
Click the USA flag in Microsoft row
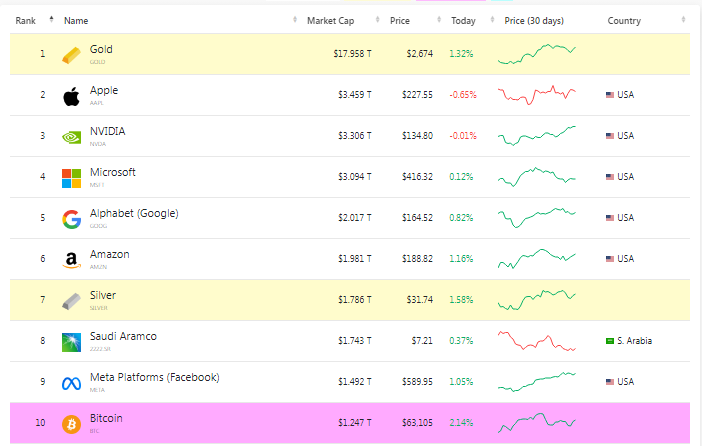(609, 177)
